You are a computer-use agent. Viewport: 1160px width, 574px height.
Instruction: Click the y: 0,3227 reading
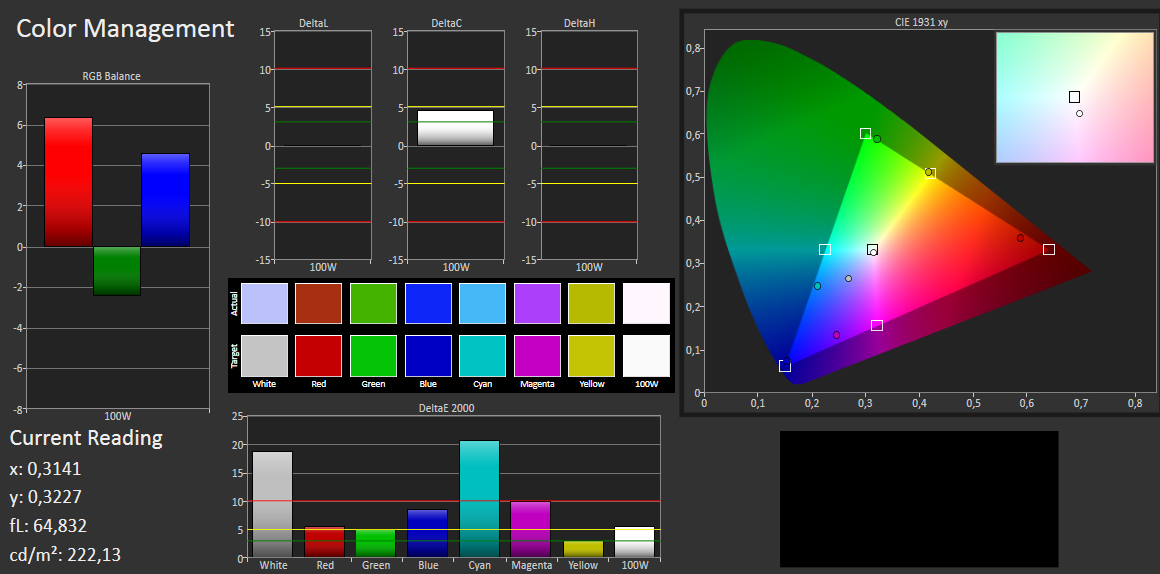pos(45,497)
